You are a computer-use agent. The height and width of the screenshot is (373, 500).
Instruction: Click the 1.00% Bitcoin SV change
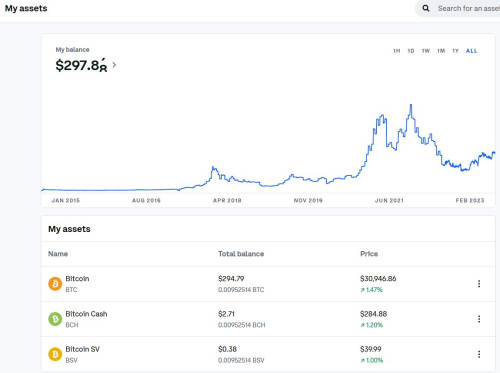[x=372, y=360]
